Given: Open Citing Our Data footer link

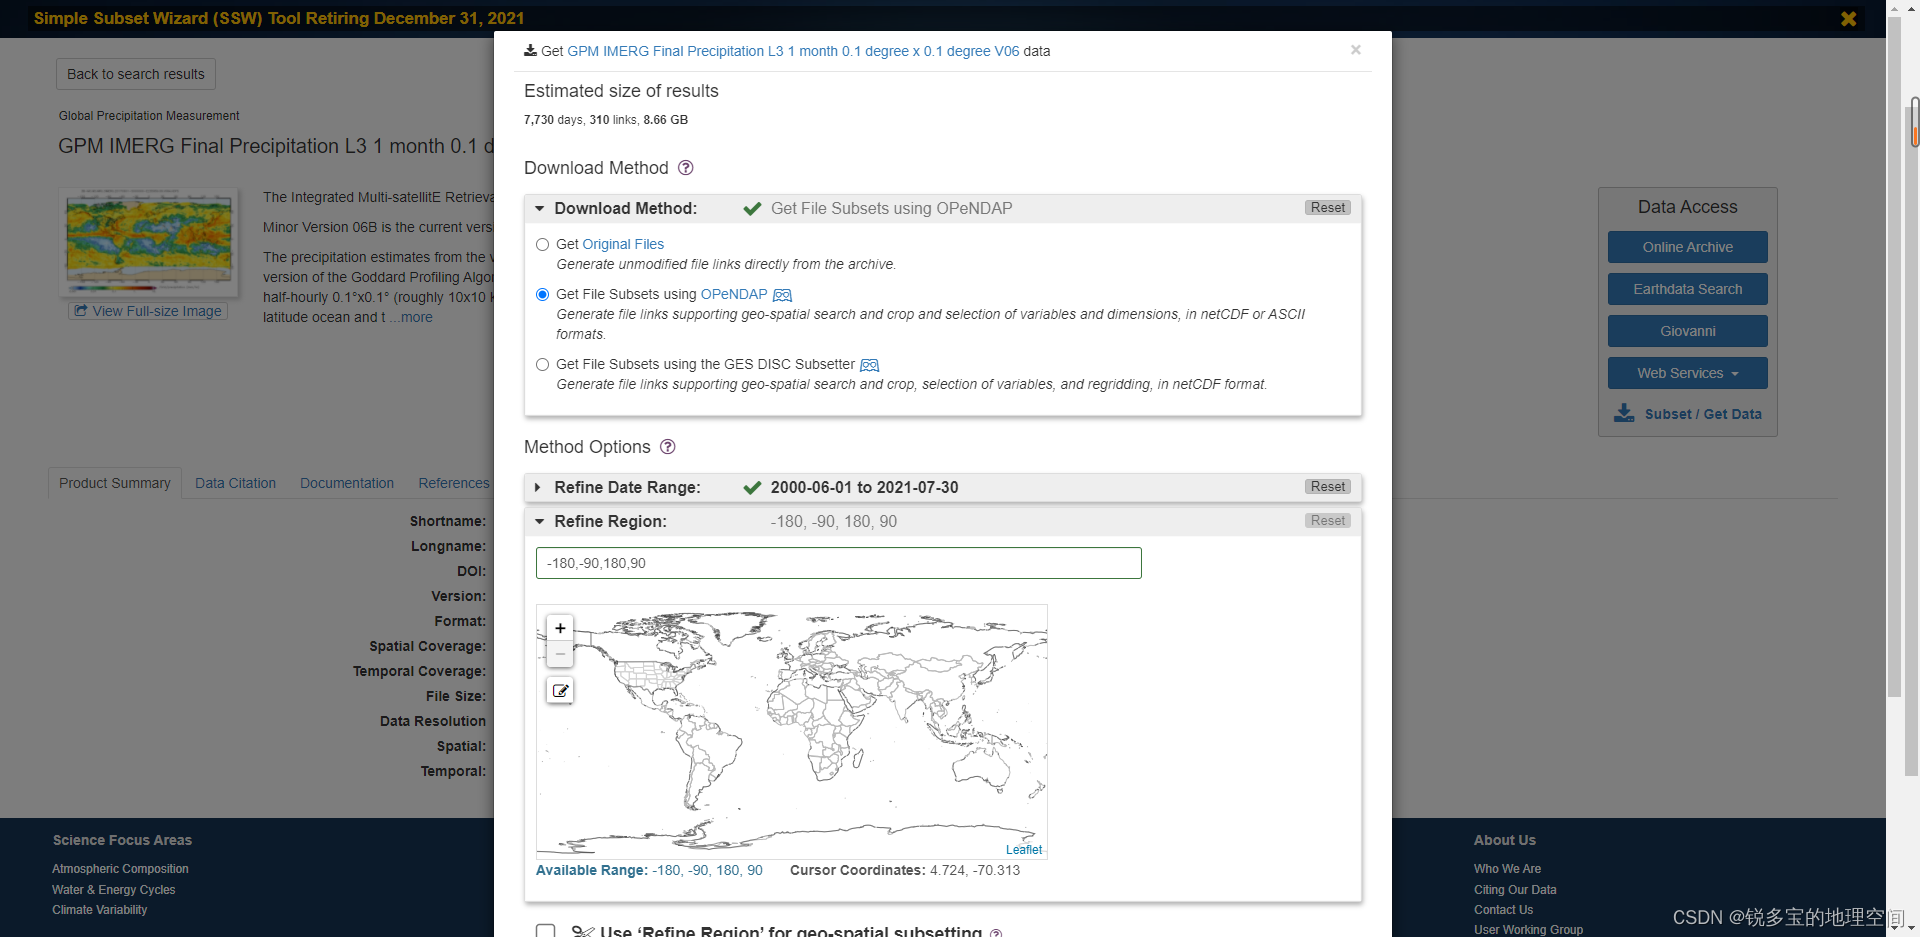Looking at the screenshot, I should (1515, 890).
